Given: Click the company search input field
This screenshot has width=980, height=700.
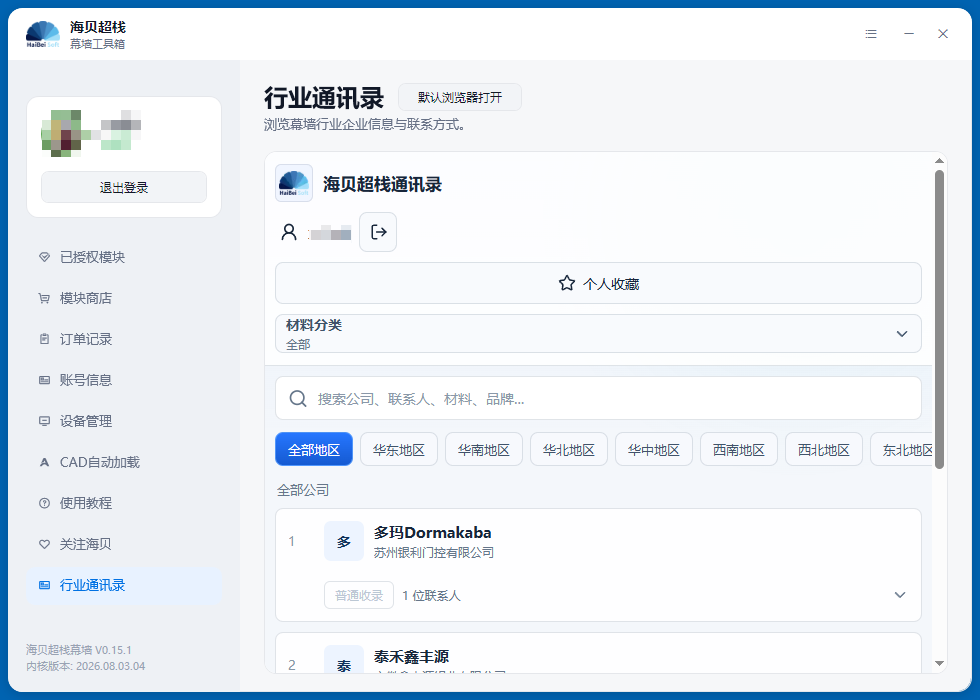Looking at the screenshot, I should [598, 398].
